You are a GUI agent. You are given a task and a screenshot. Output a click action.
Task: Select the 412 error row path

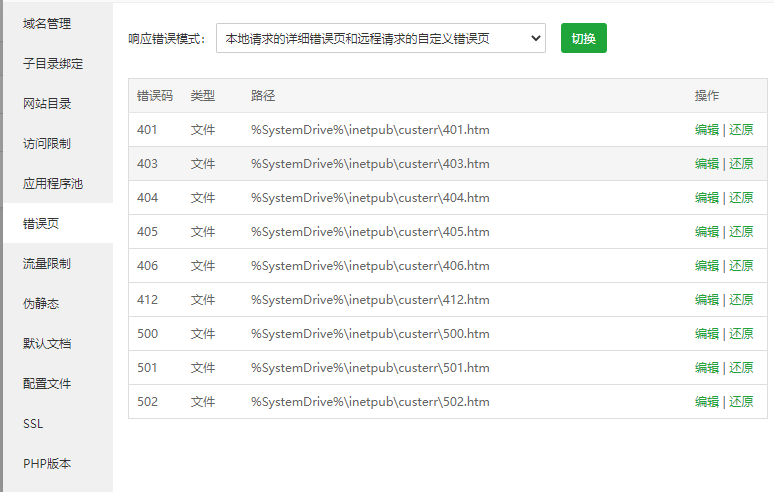pyautogui.click(x=370, y=300)
